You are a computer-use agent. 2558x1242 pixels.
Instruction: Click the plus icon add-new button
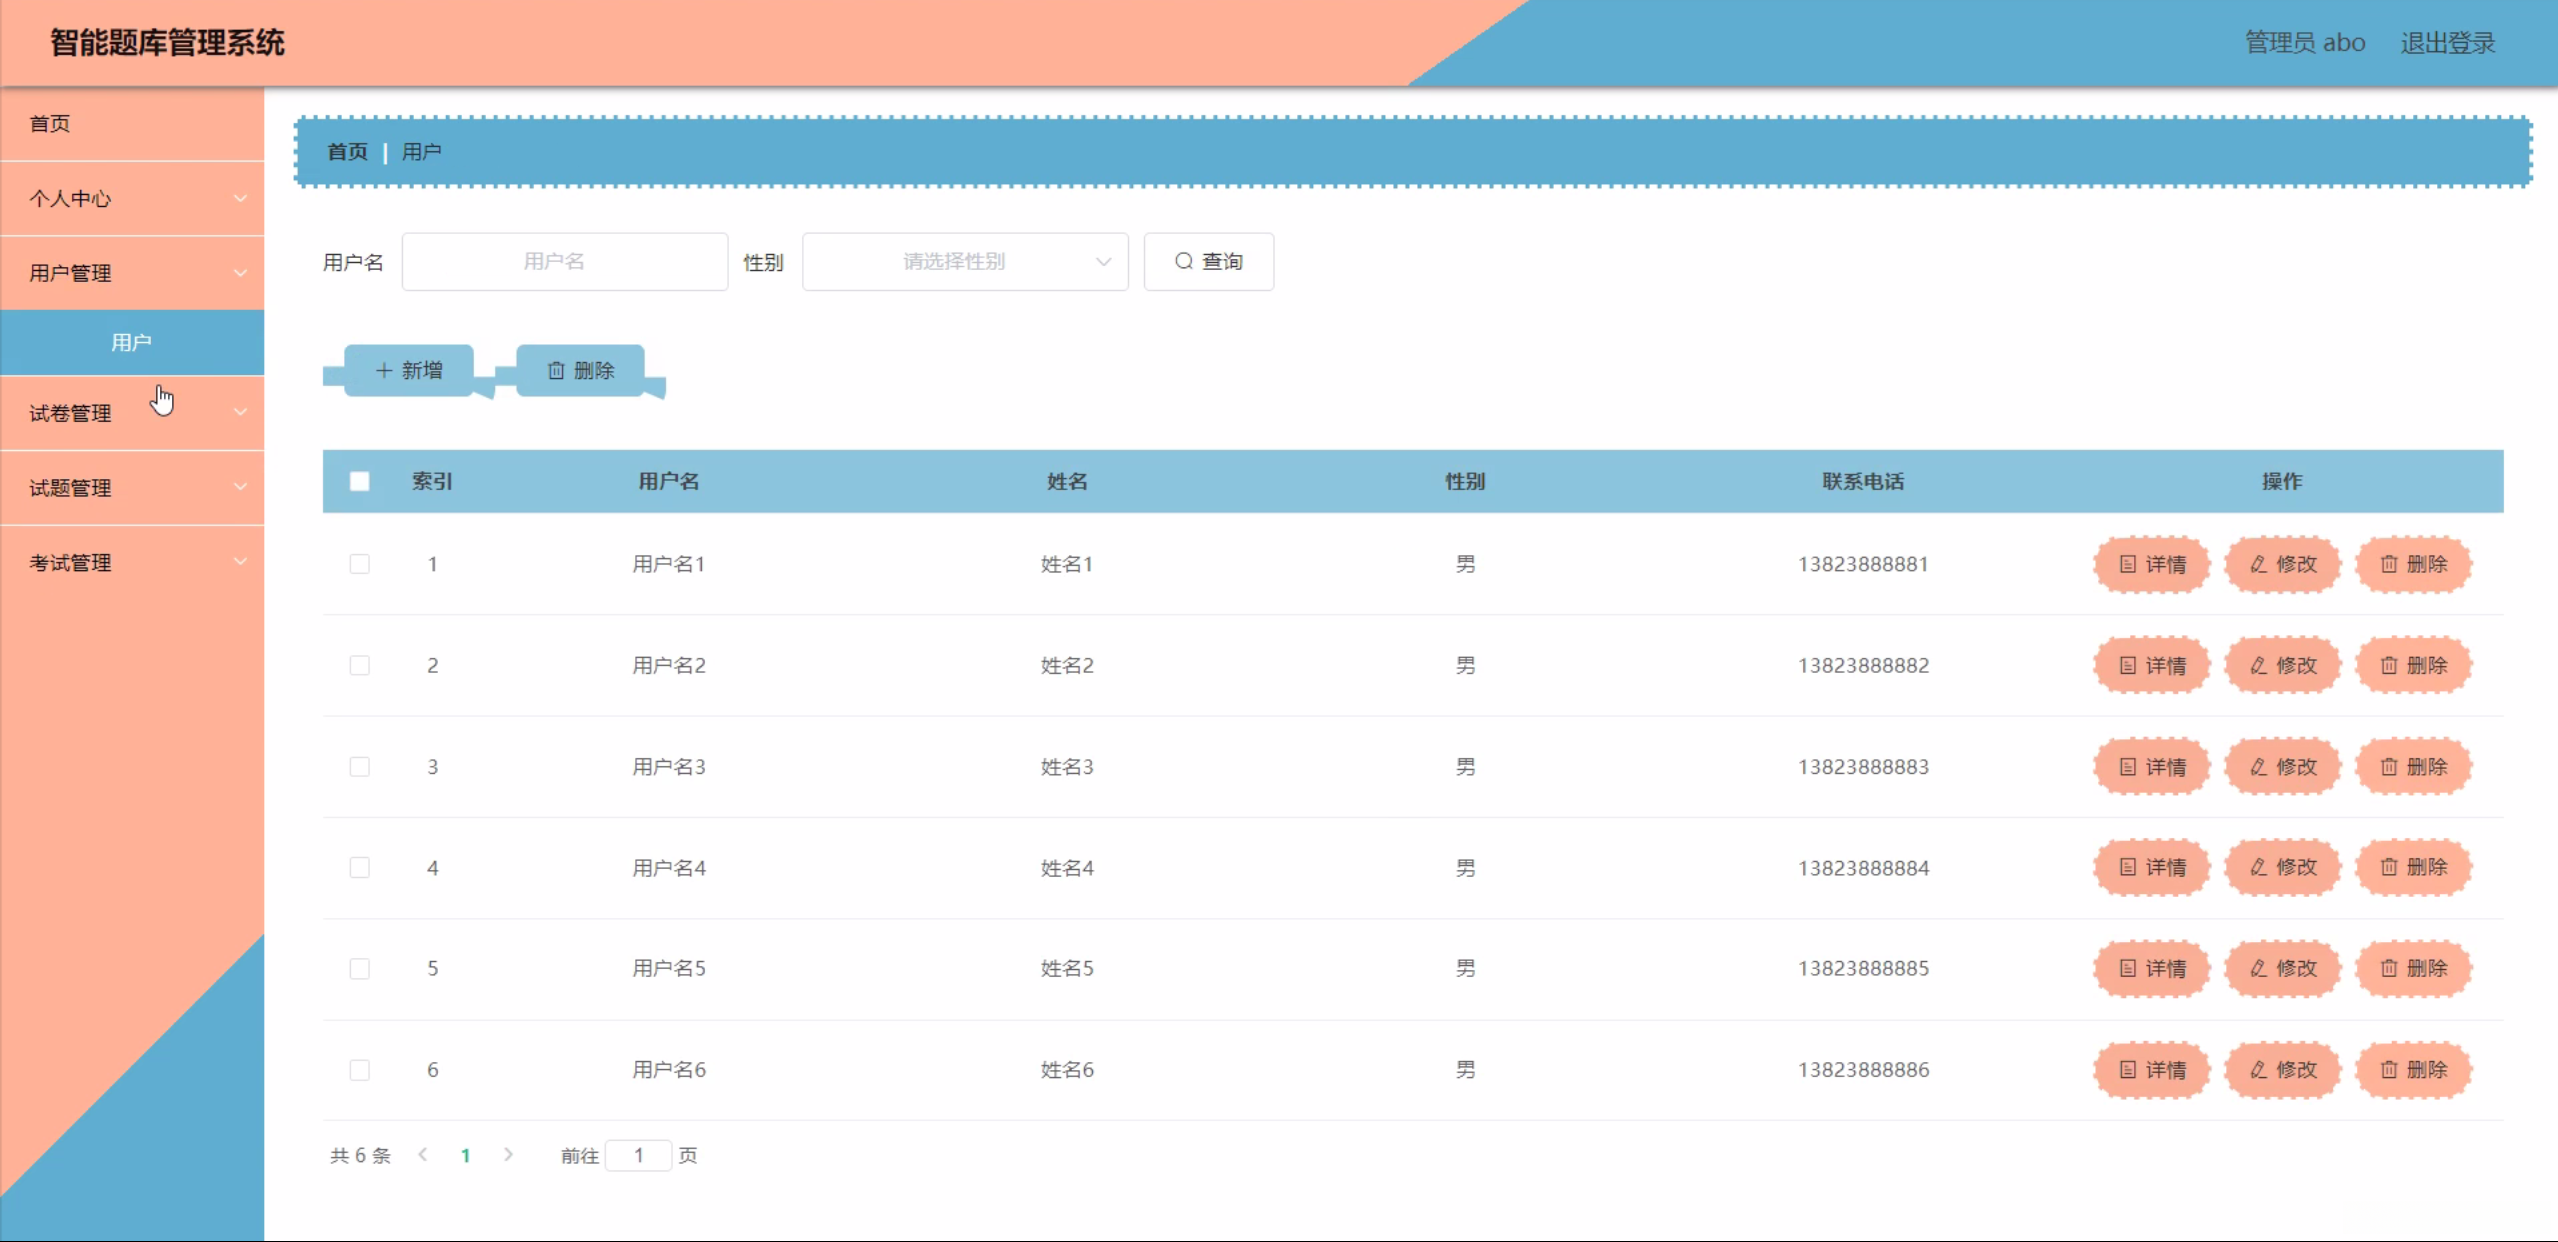409,371
